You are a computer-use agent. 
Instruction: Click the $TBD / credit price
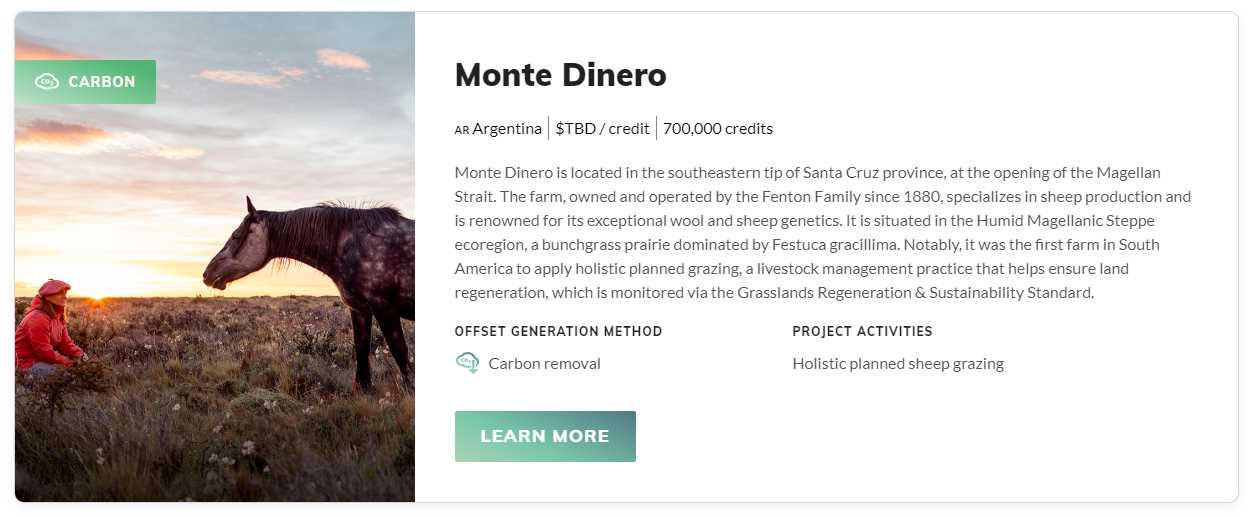602,129
